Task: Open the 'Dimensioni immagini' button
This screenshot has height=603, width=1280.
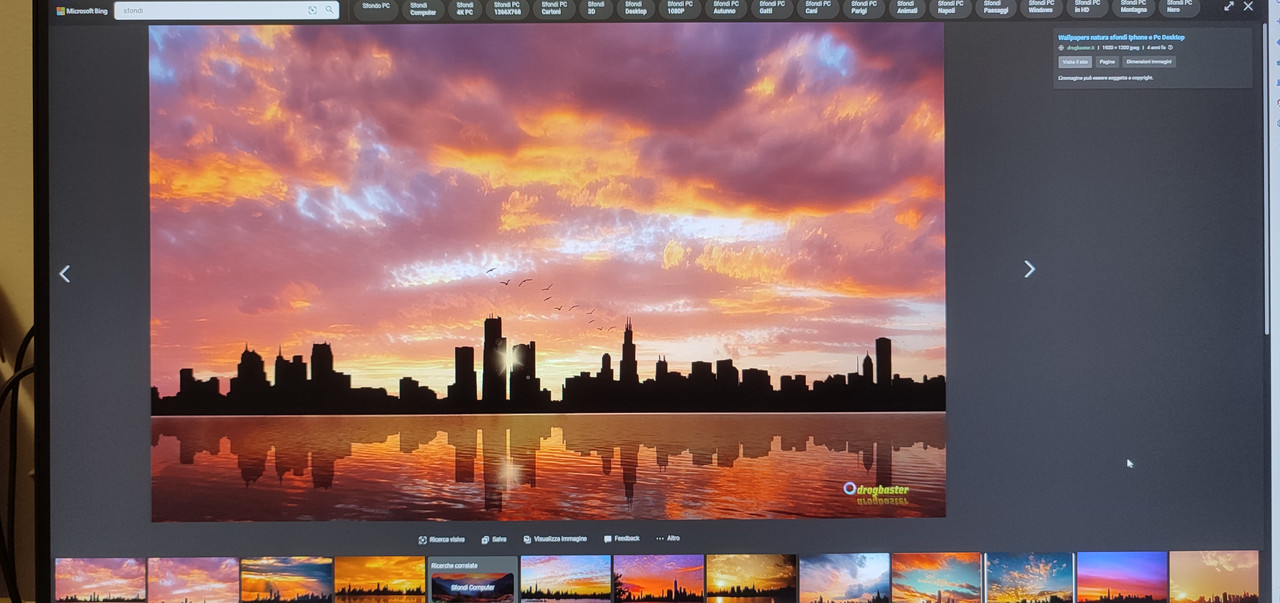Action: click(1149, 62)
